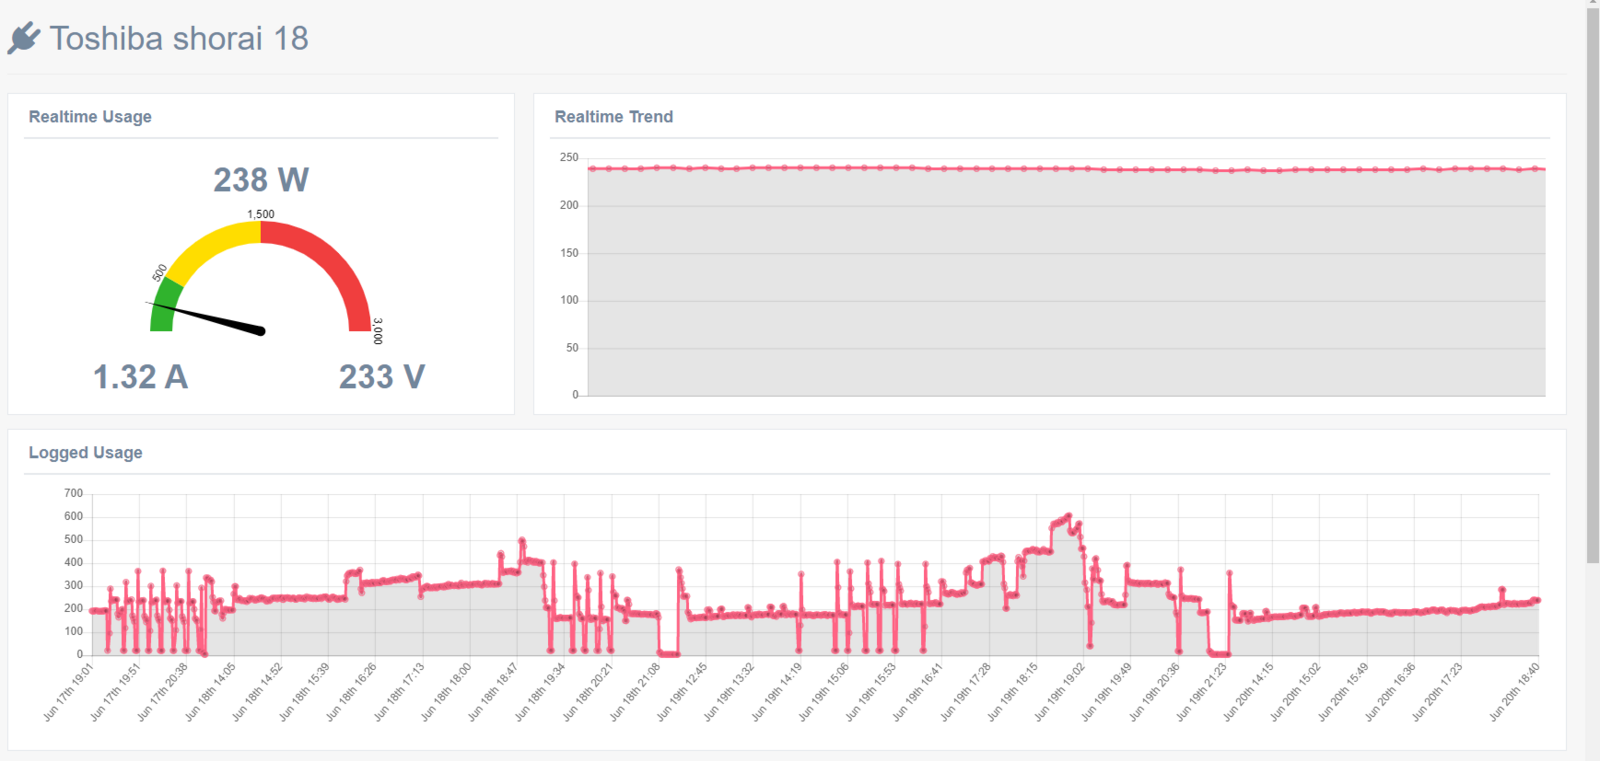
Task: Click the '238 W' power reading
Action: tap(261, 179)
